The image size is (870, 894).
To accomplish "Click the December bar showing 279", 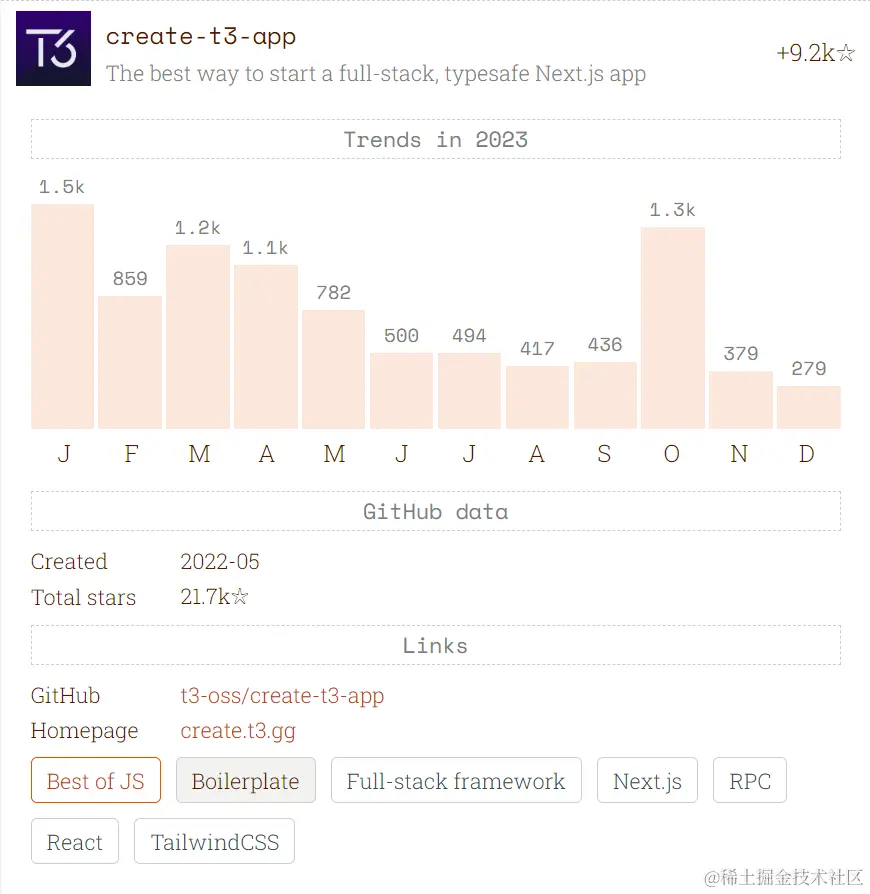I will [808, 407].
